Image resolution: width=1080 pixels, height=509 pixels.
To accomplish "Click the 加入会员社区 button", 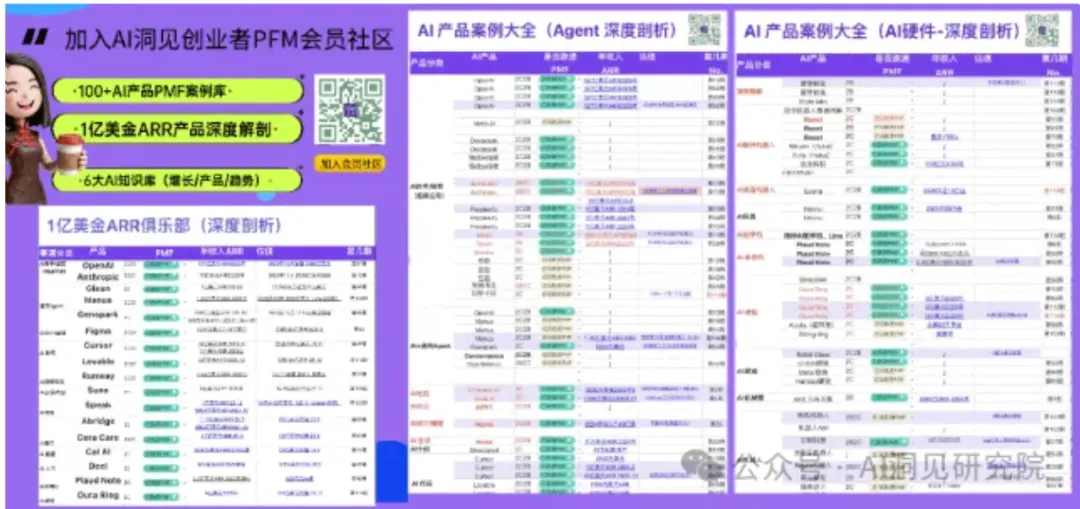I will coord(349,164).
